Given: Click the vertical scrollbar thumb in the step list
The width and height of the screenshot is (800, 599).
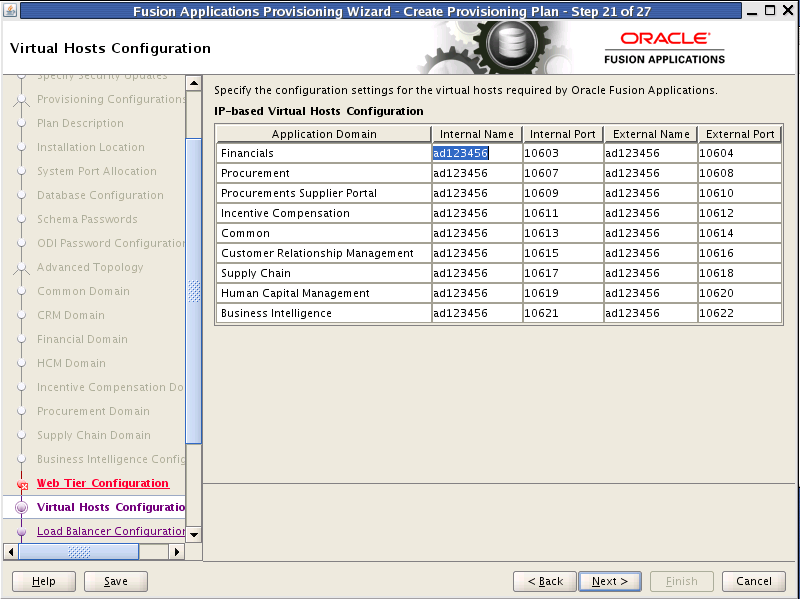Looking at the screenshot, I should (x=194, y=291).
